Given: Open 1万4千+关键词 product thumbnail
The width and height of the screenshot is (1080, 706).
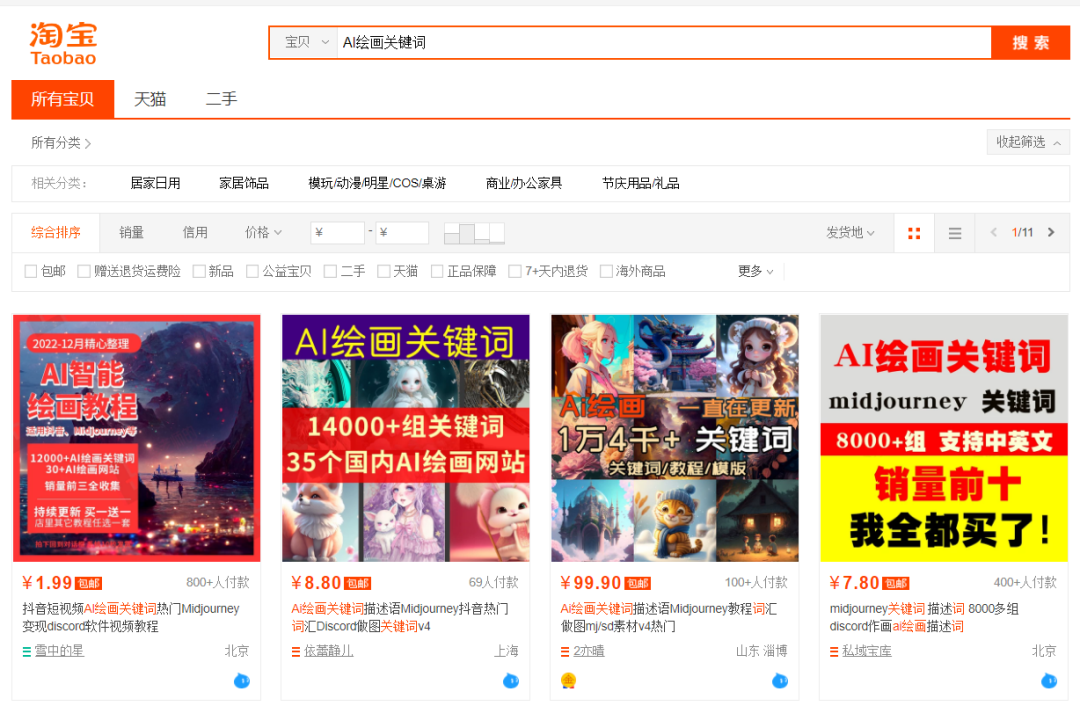Looking at the screenshot, I should (x=675, y=438).
